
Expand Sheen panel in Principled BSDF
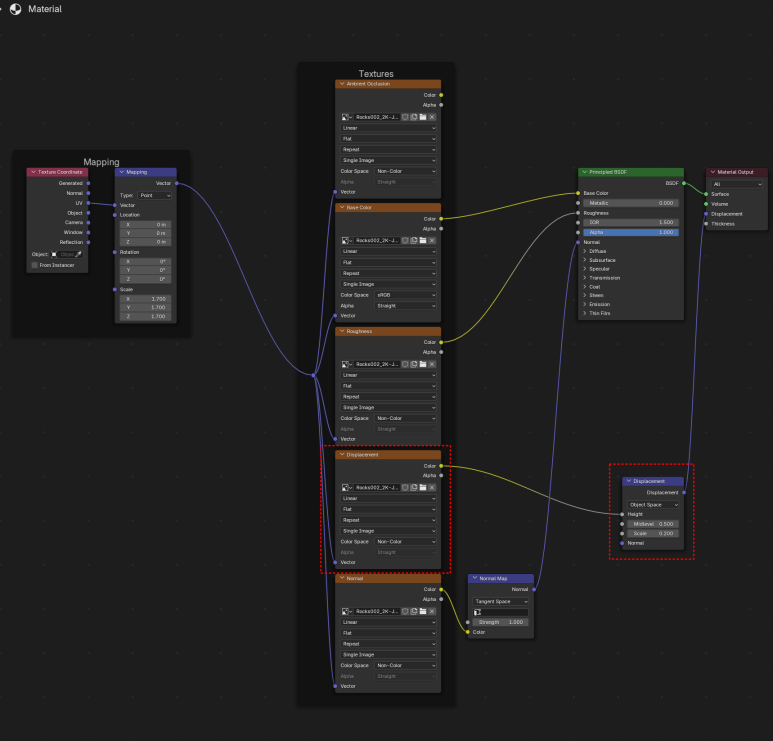tap(585, 295)
